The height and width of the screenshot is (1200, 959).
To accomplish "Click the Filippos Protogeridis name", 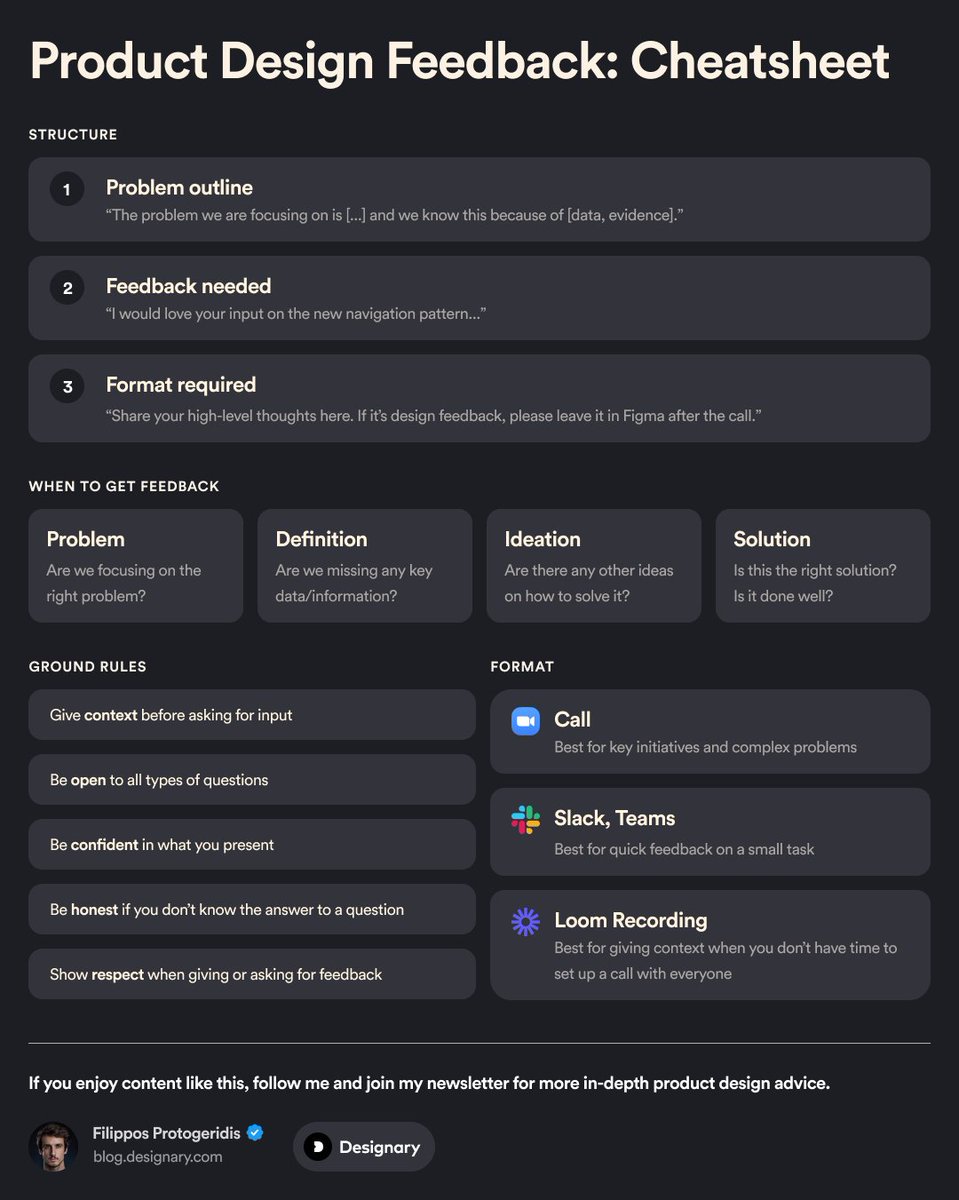I will point(167,1133).
